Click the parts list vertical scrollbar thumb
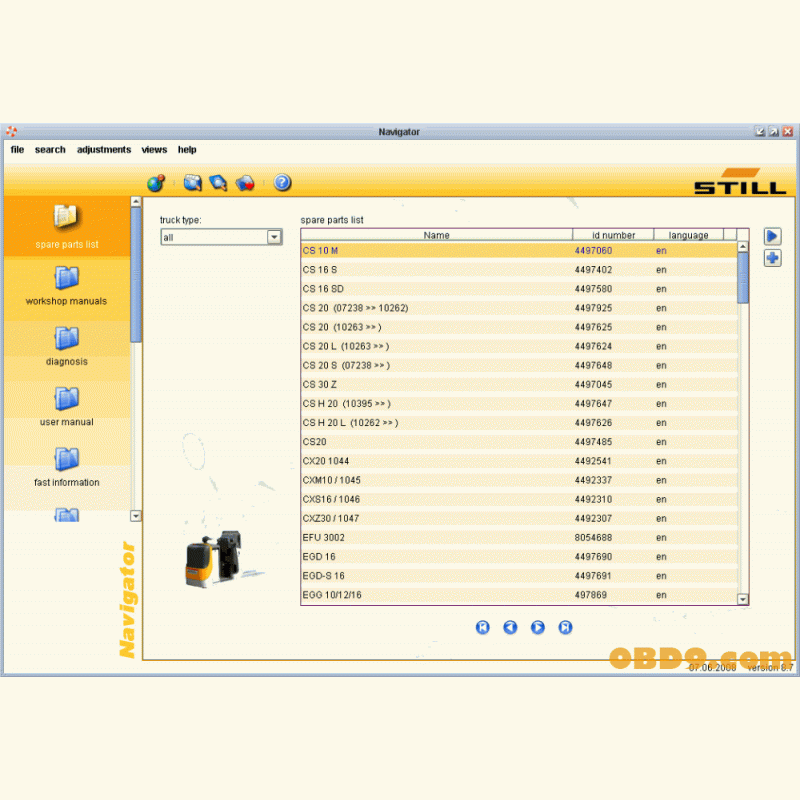 coord(743,278)
